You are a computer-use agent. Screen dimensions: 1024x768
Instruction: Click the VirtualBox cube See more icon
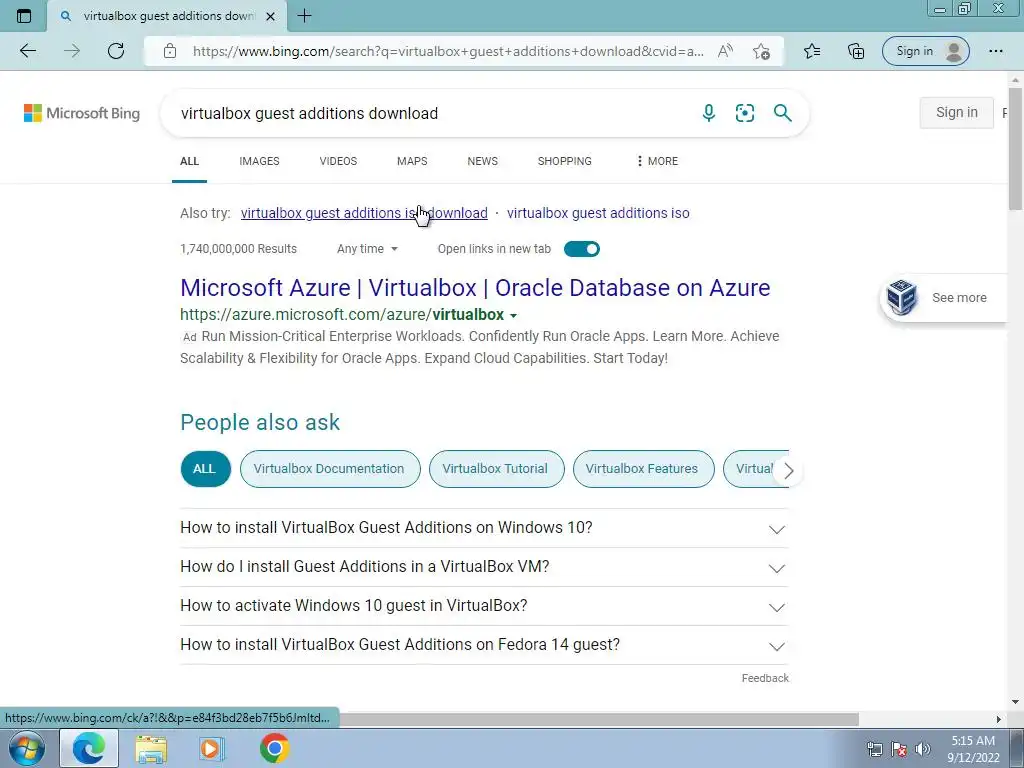pos(903,297)
